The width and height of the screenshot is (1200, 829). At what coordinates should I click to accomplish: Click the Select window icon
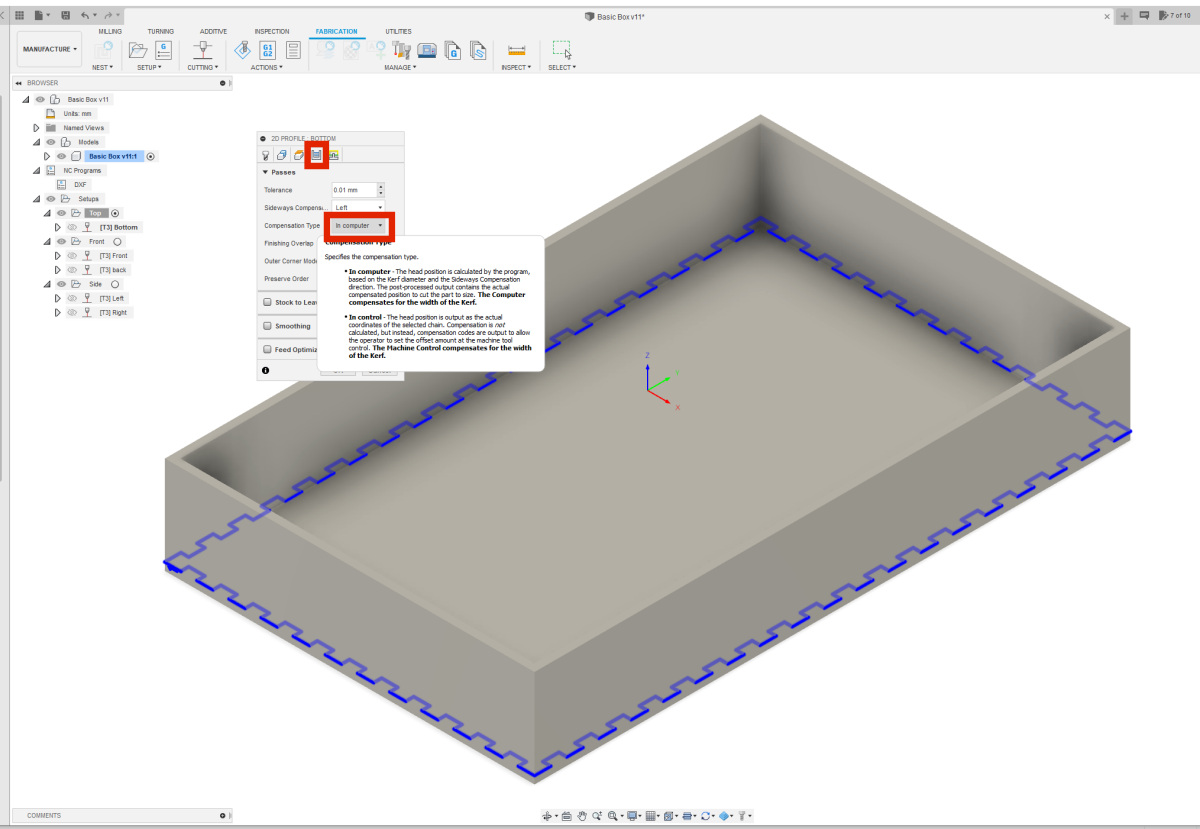(x=562, y=50)
